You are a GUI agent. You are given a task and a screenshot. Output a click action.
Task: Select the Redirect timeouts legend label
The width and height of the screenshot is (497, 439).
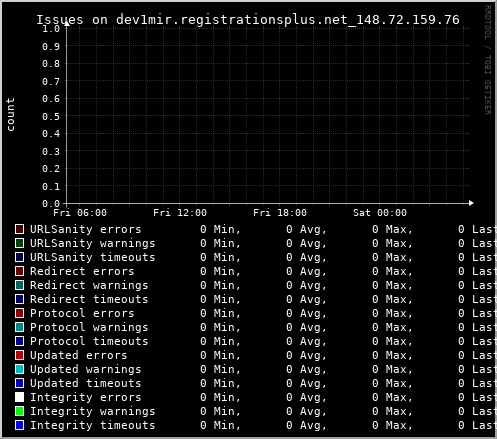click(x=89, y=299)
